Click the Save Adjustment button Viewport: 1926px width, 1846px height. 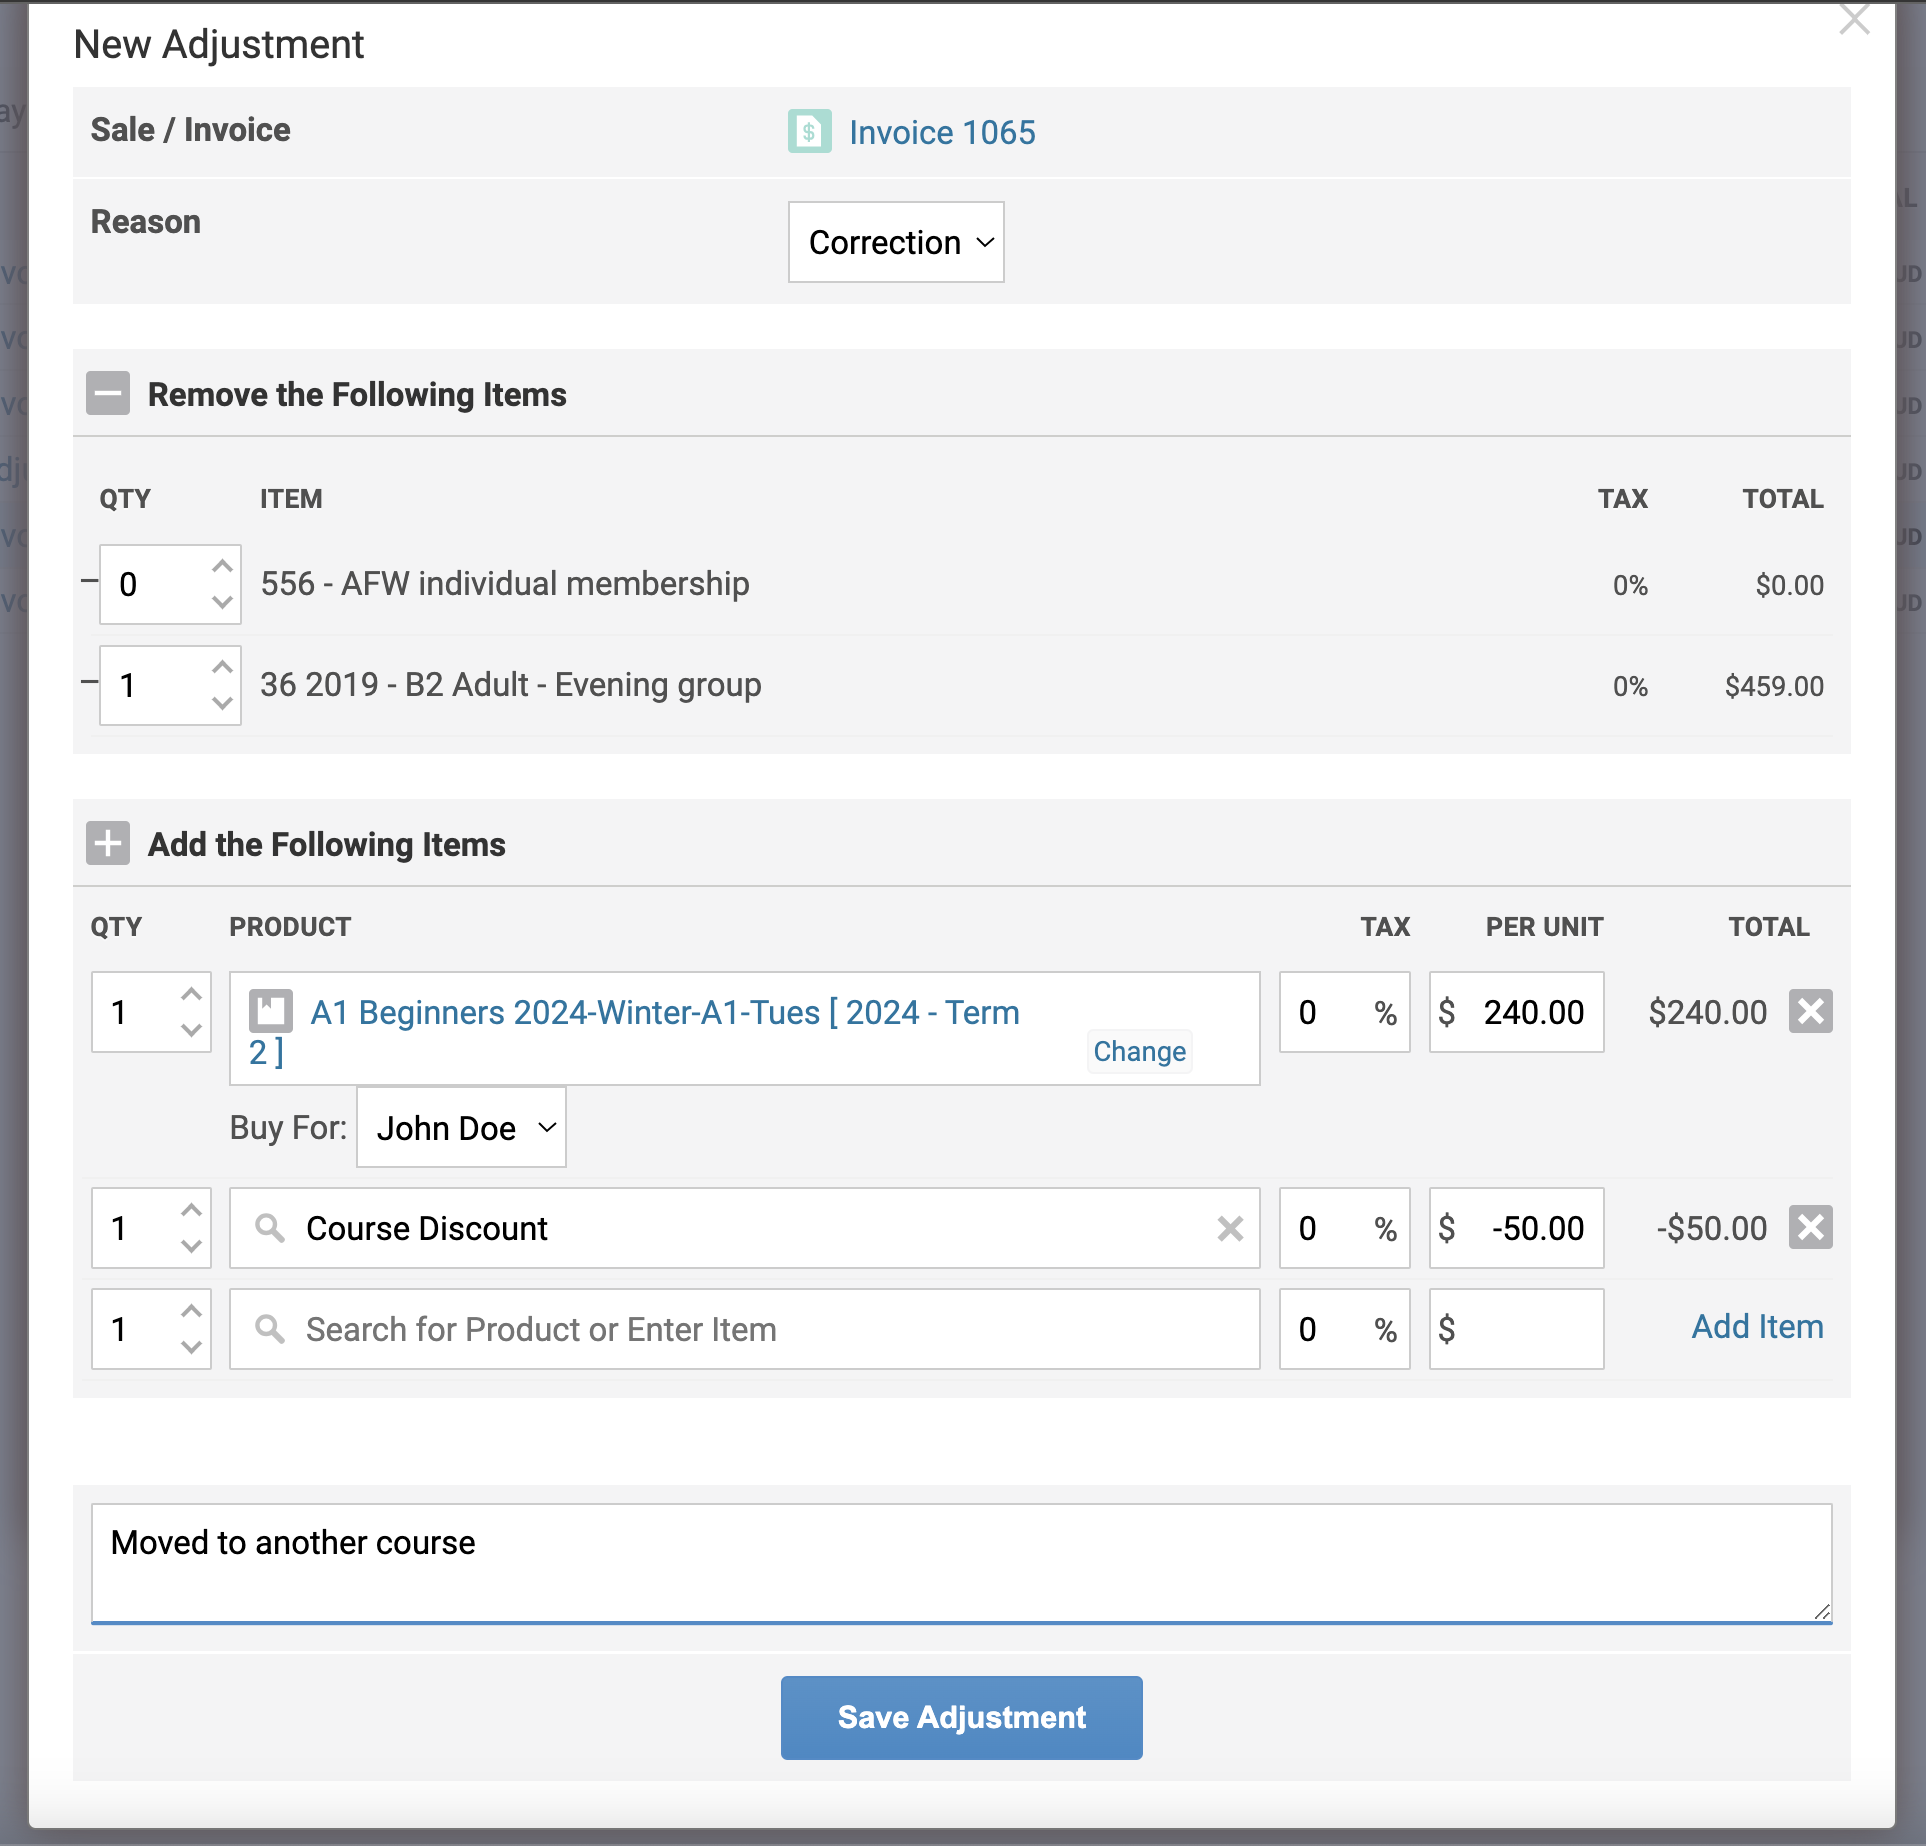[x=961, y=1717]
